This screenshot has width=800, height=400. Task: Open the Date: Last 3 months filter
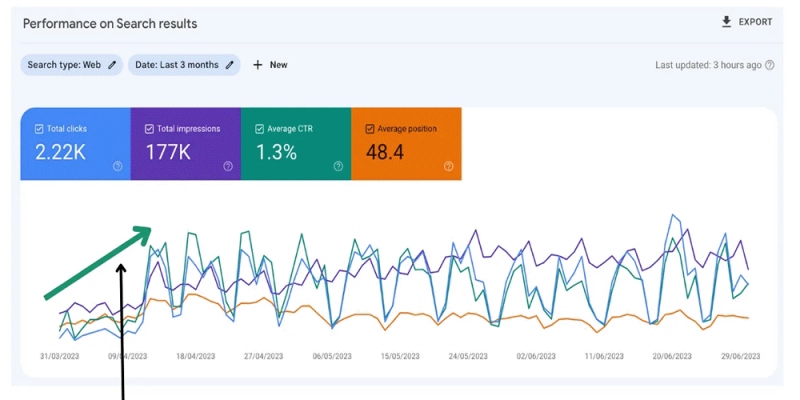coord(177,65)
